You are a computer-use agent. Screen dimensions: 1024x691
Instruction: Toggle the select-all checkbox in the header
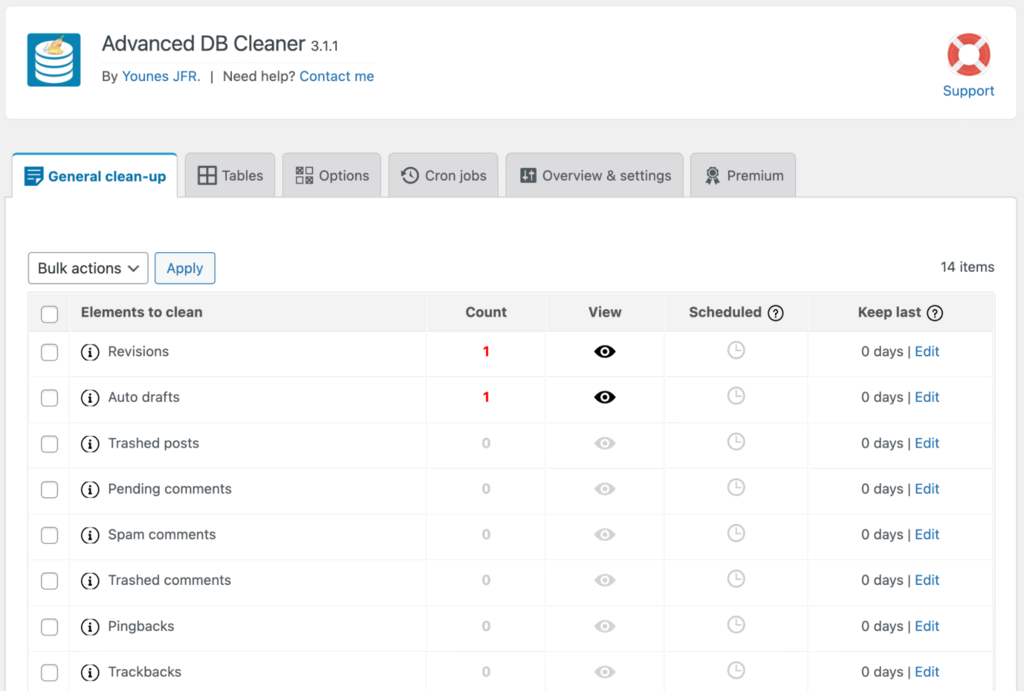(49, 313)
